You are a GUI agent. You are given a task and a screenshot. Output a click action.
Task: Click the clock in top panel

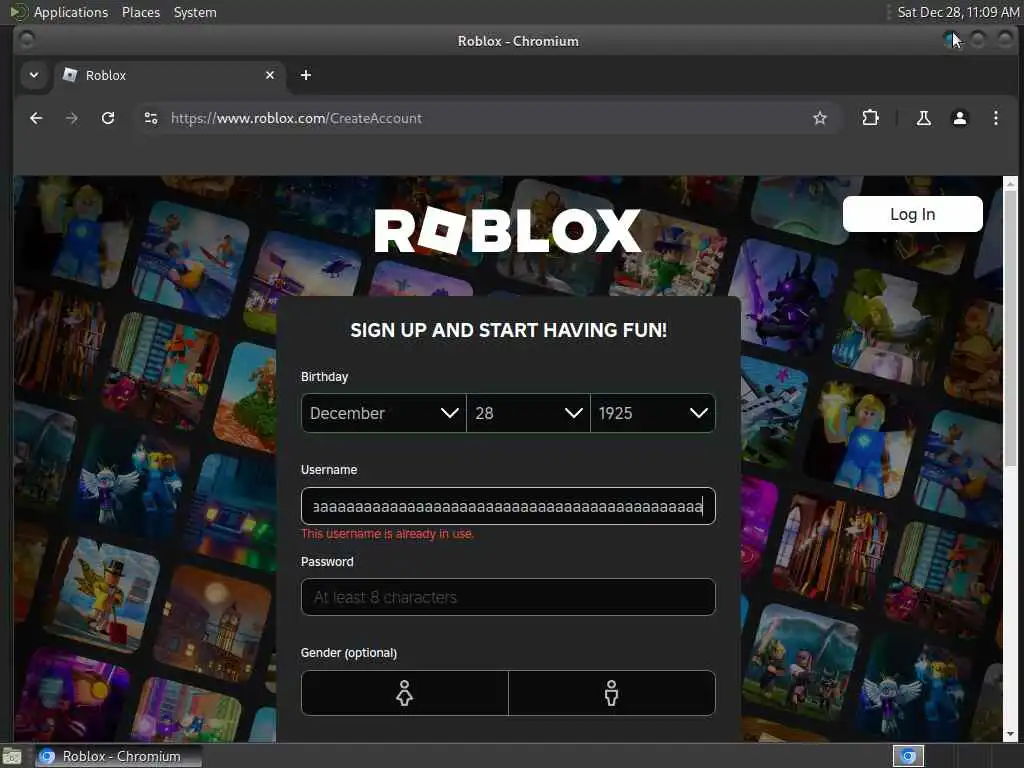click(x=957, y=12)
